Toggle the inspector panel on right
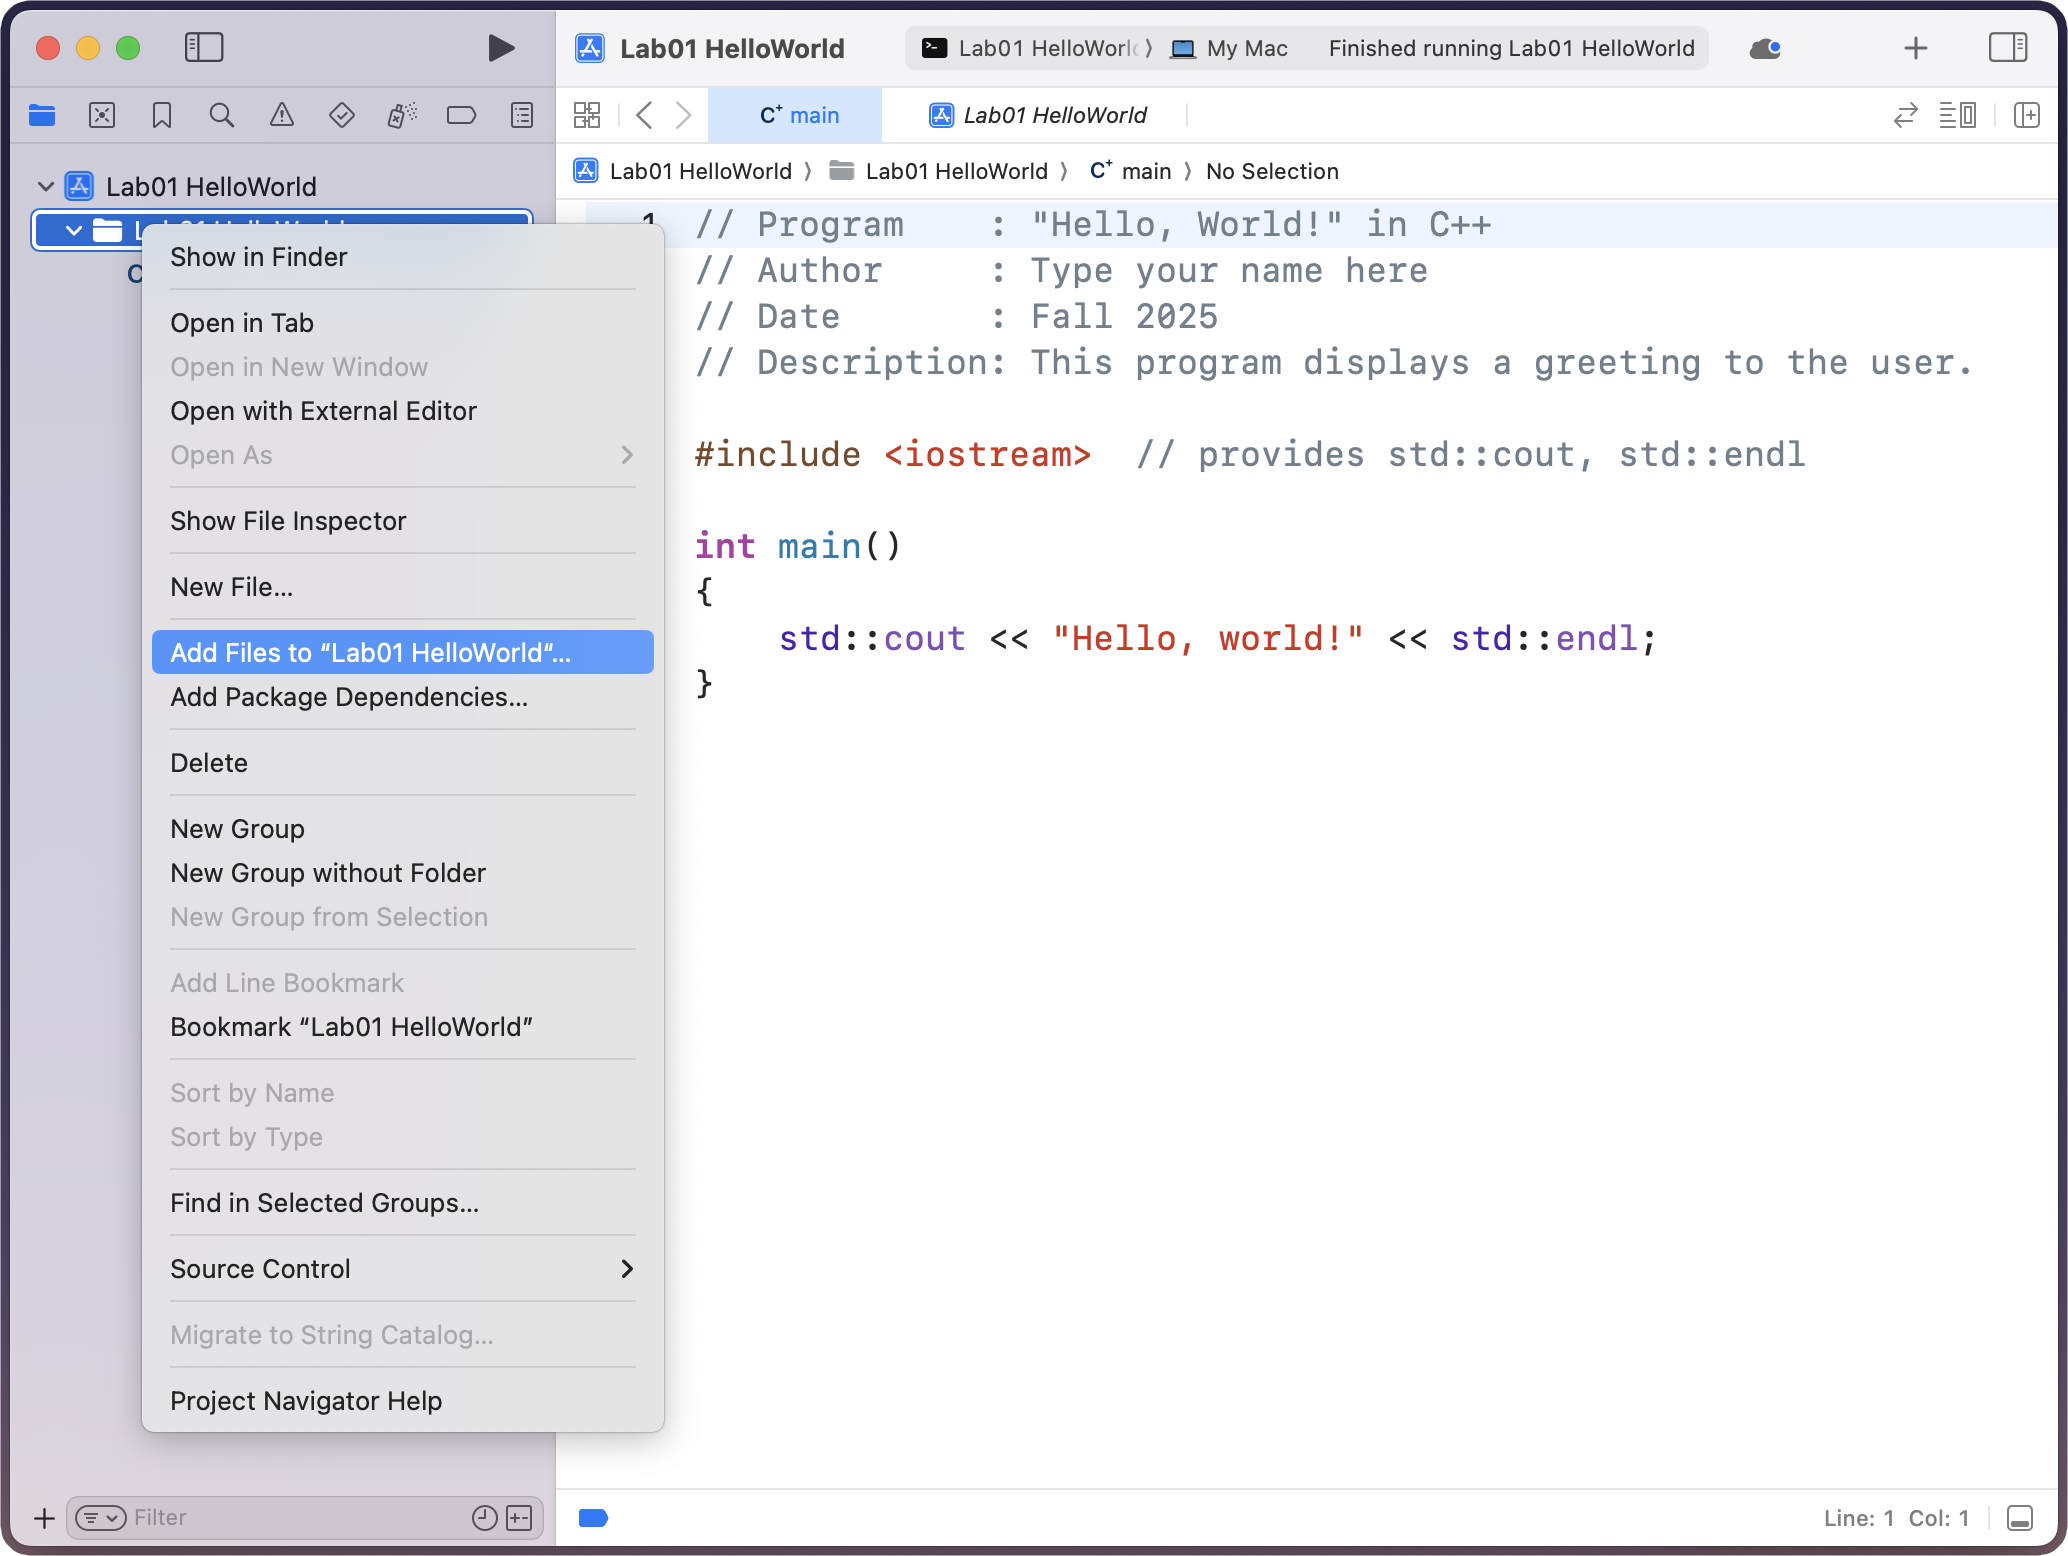Viewport: 2068px width, 1556px height. pyautogui.click(x=2007, y=48)
